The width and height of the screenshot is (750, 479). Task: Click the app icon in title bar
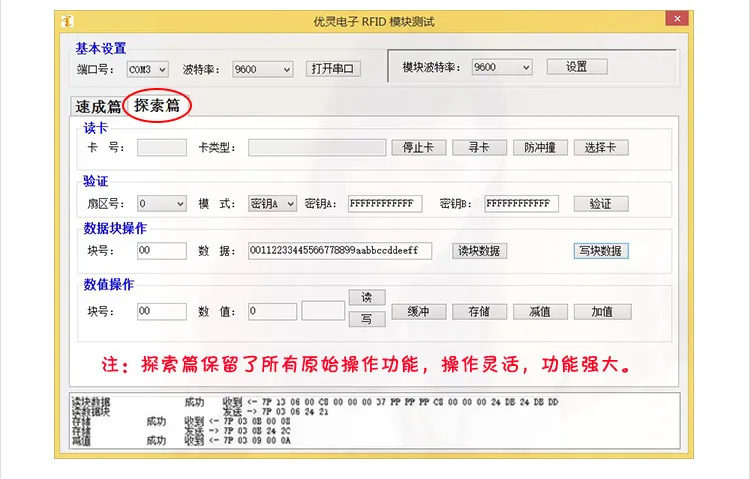[x=67, y=21]
